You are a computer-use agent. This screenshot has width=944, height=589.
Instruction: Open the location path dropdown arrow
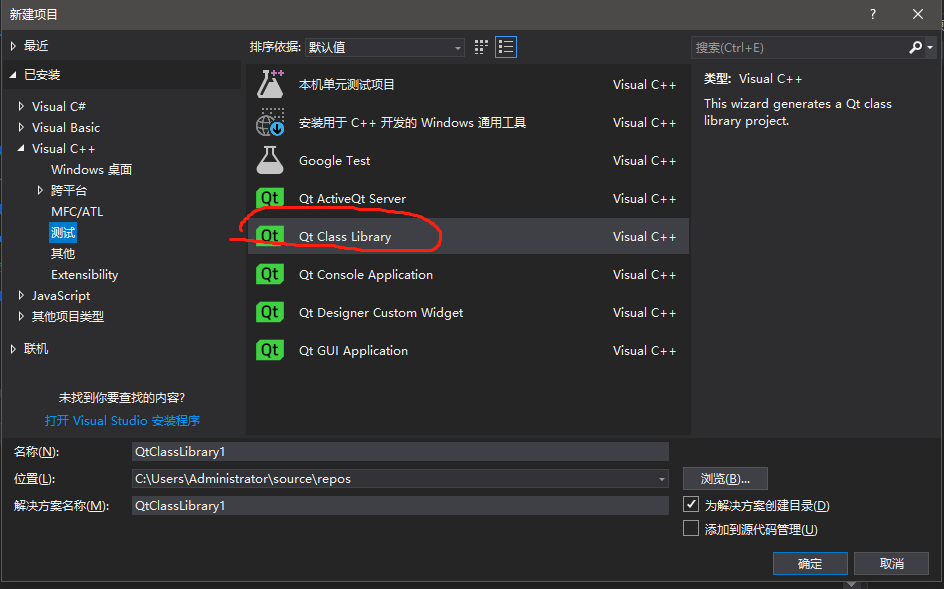click(662, 479)
